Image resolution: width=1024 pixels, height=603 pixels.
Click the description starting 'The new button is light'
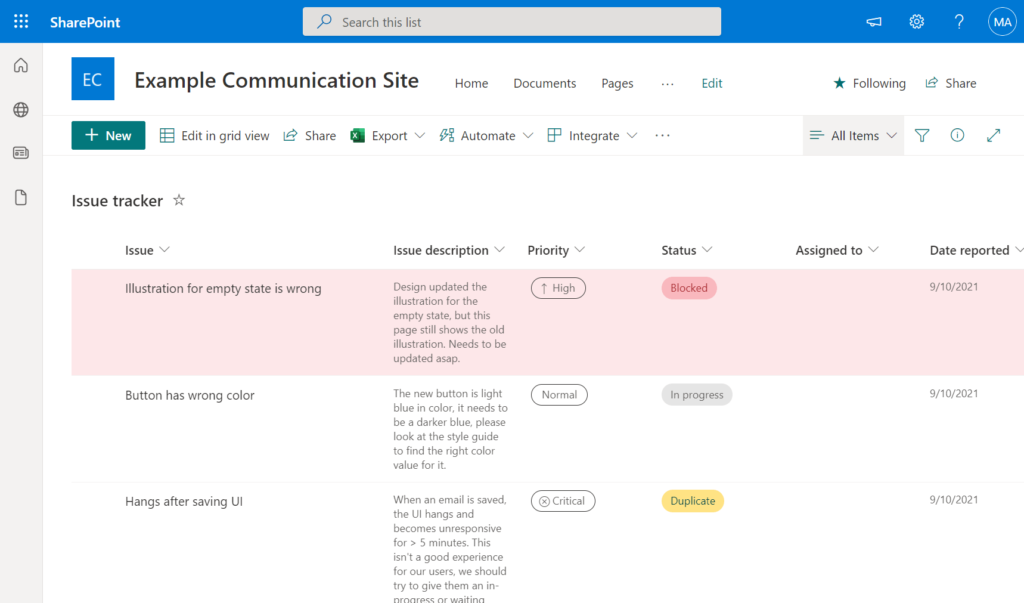click(x=450, y=429)
